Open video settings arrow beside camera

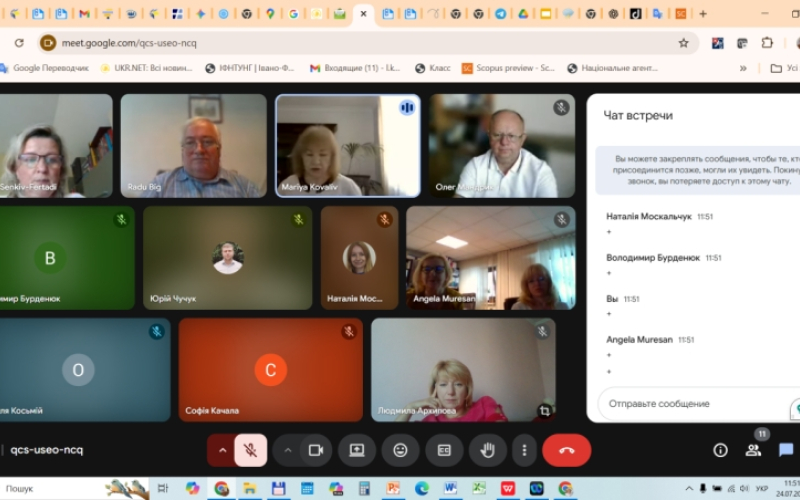click(288, 450)
